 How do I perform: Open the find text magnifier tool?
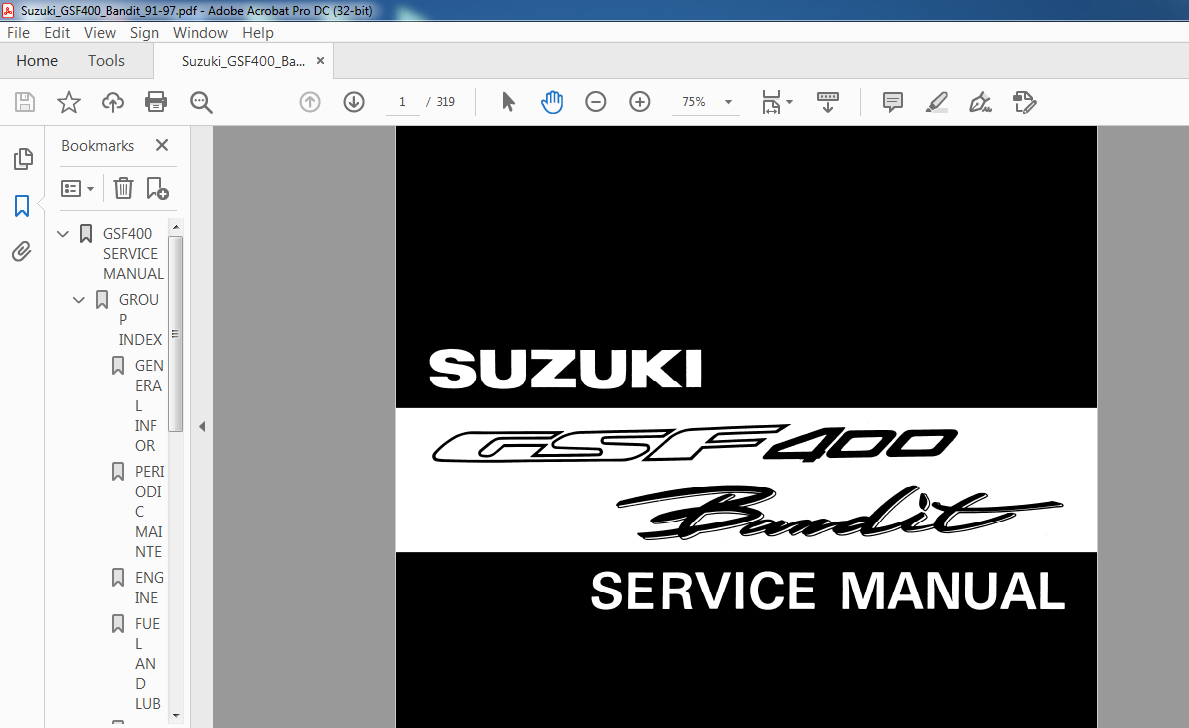coord(201,102)
